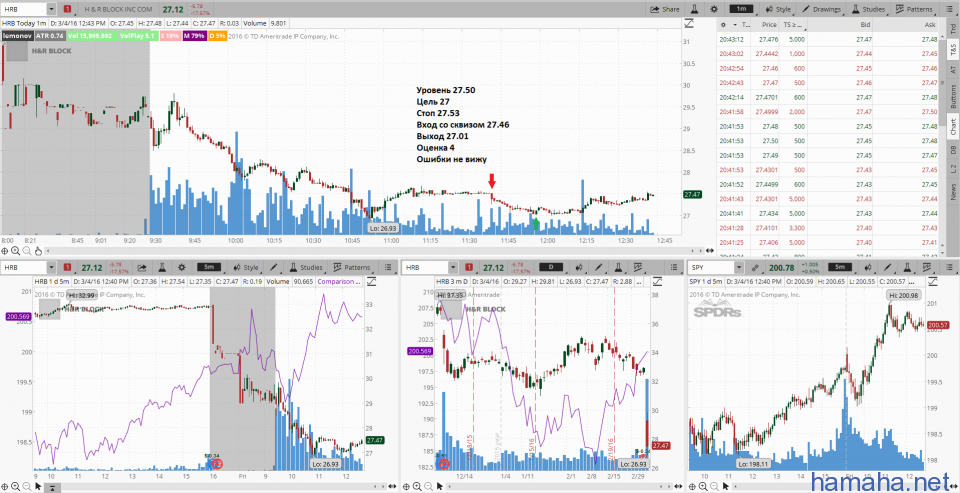Image resolution: width=960 pixels, height=493 pixels.
Task: Open pencil drawings icon on middle daily chart
Action: coord(598,268)
